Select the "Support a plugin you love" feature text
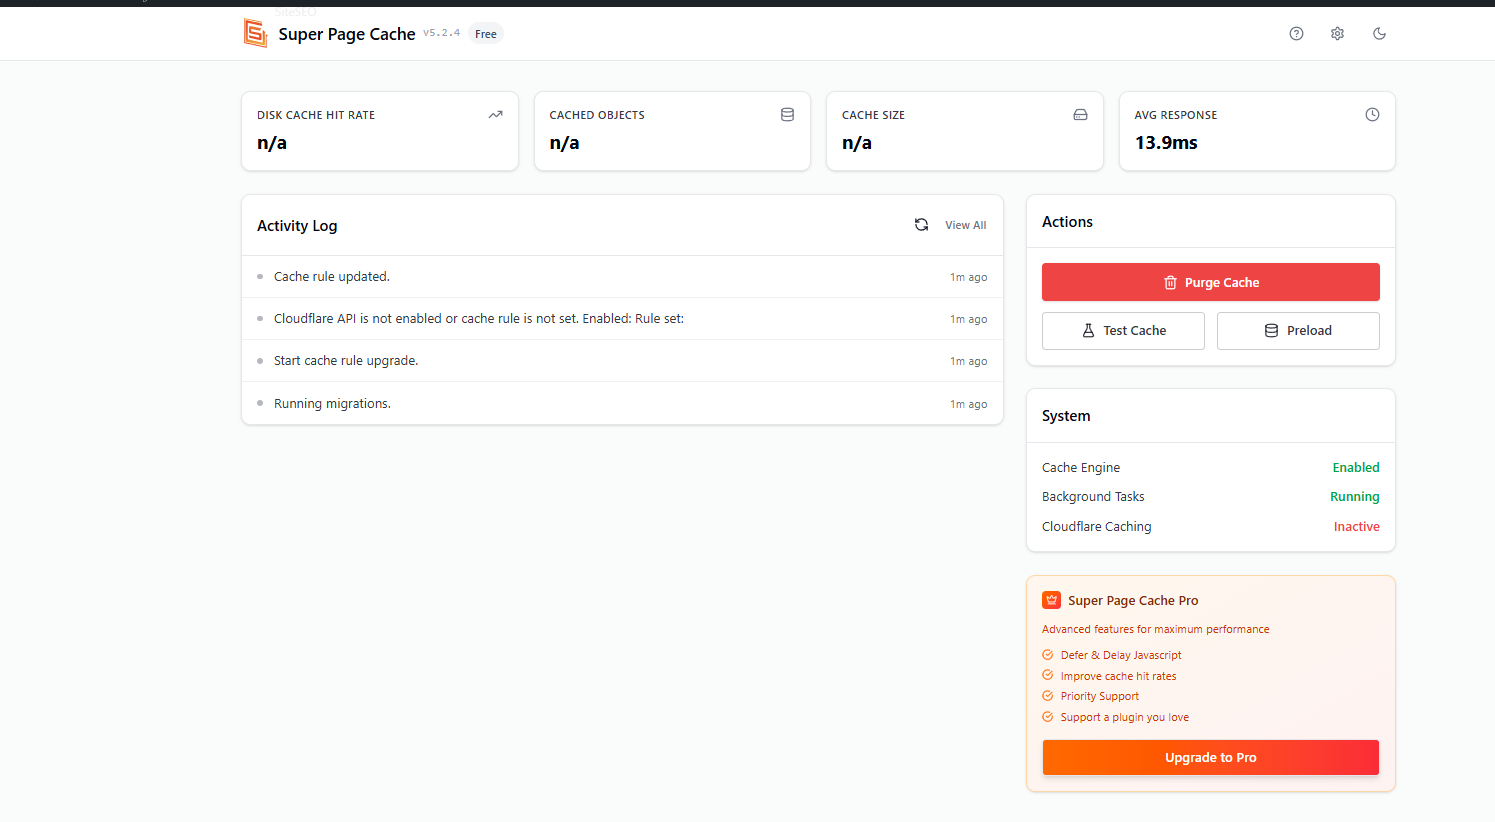The width and height of the screenshot is (1495, 822). coord(1125,717)
